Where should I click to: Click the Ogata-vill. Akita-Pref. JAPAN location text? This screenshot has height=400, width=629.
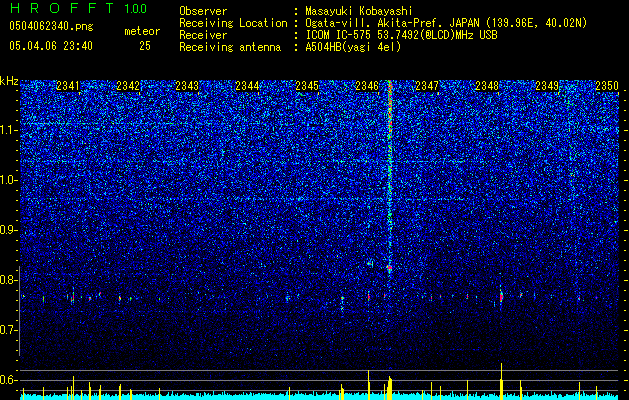(446, 23)
